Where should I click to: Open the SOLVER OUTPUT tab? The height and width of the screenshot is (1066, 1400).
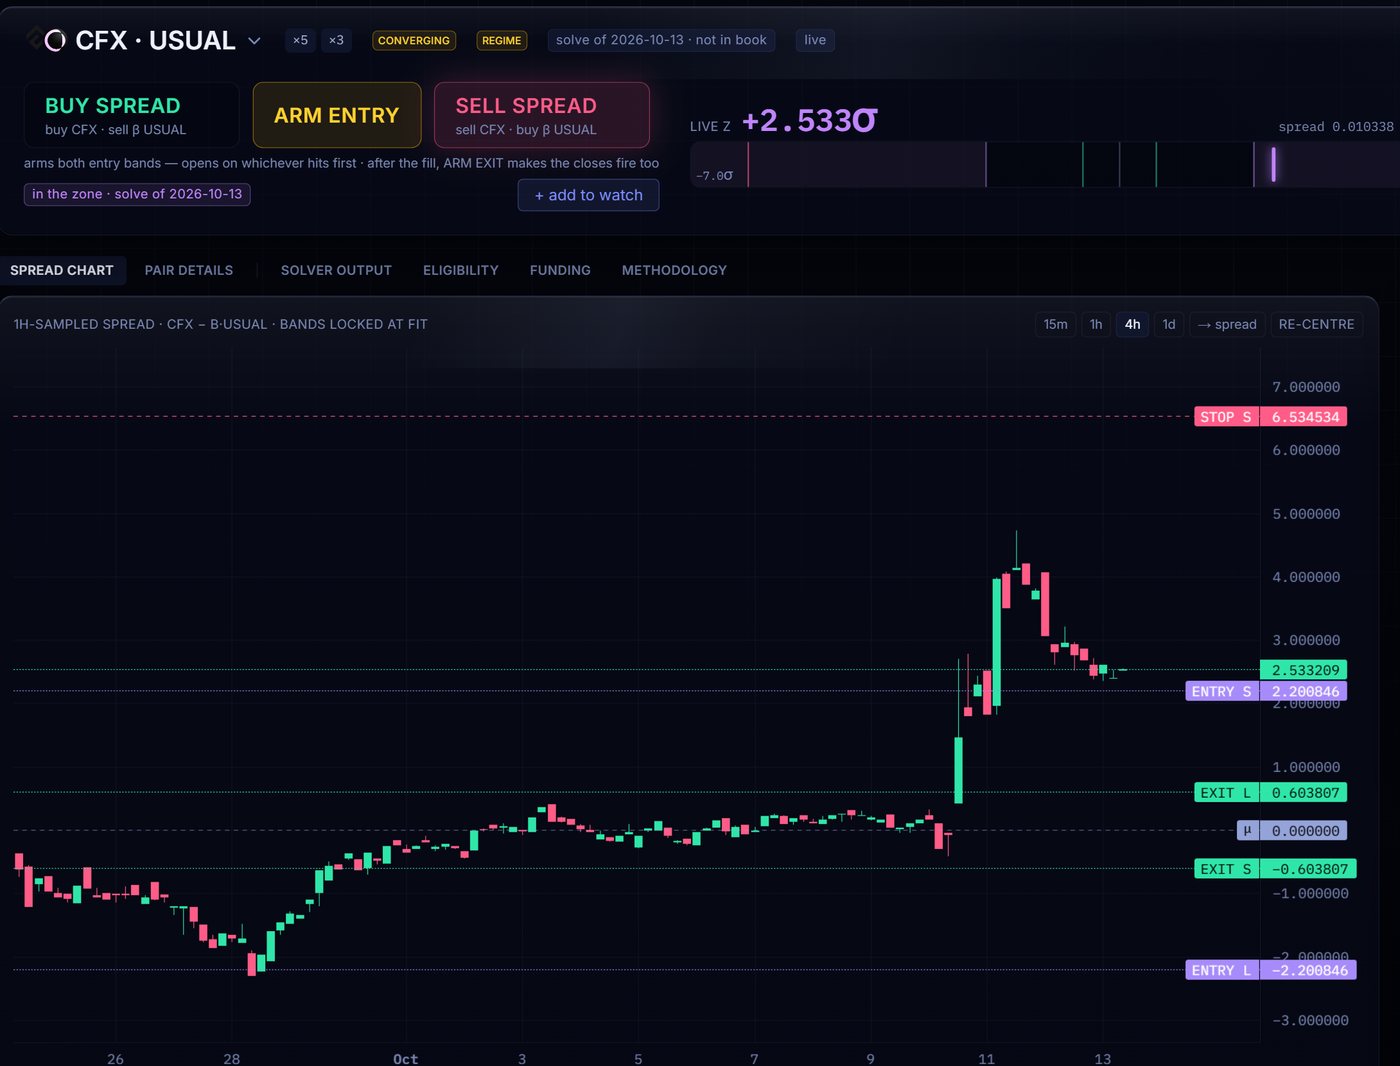point(336,270)
